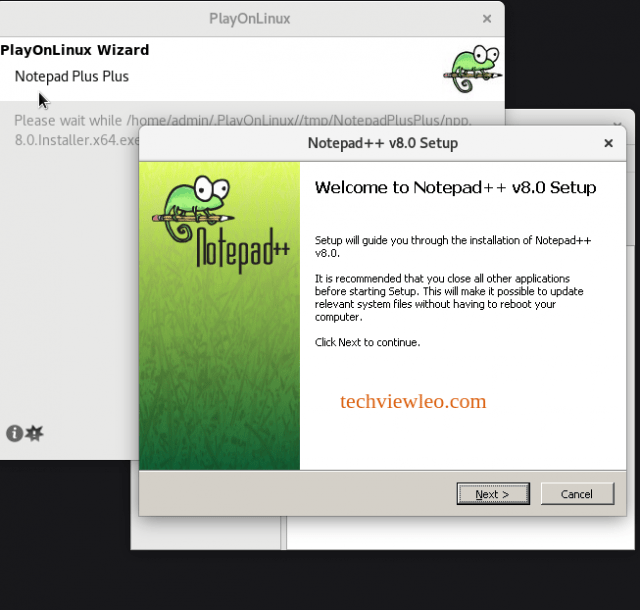Click the Notepad++ logo image in setup dialog
The height and width of the screenshot is (610, 640).
click(220, 225)
